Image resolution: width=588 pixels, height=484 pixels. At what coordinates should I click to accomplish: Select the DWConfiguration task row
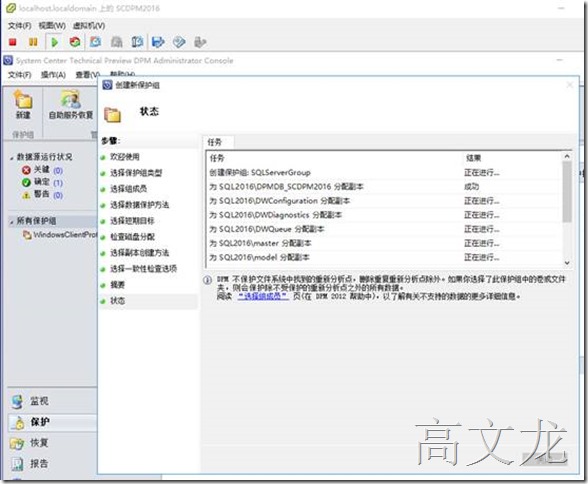point(384,201)
